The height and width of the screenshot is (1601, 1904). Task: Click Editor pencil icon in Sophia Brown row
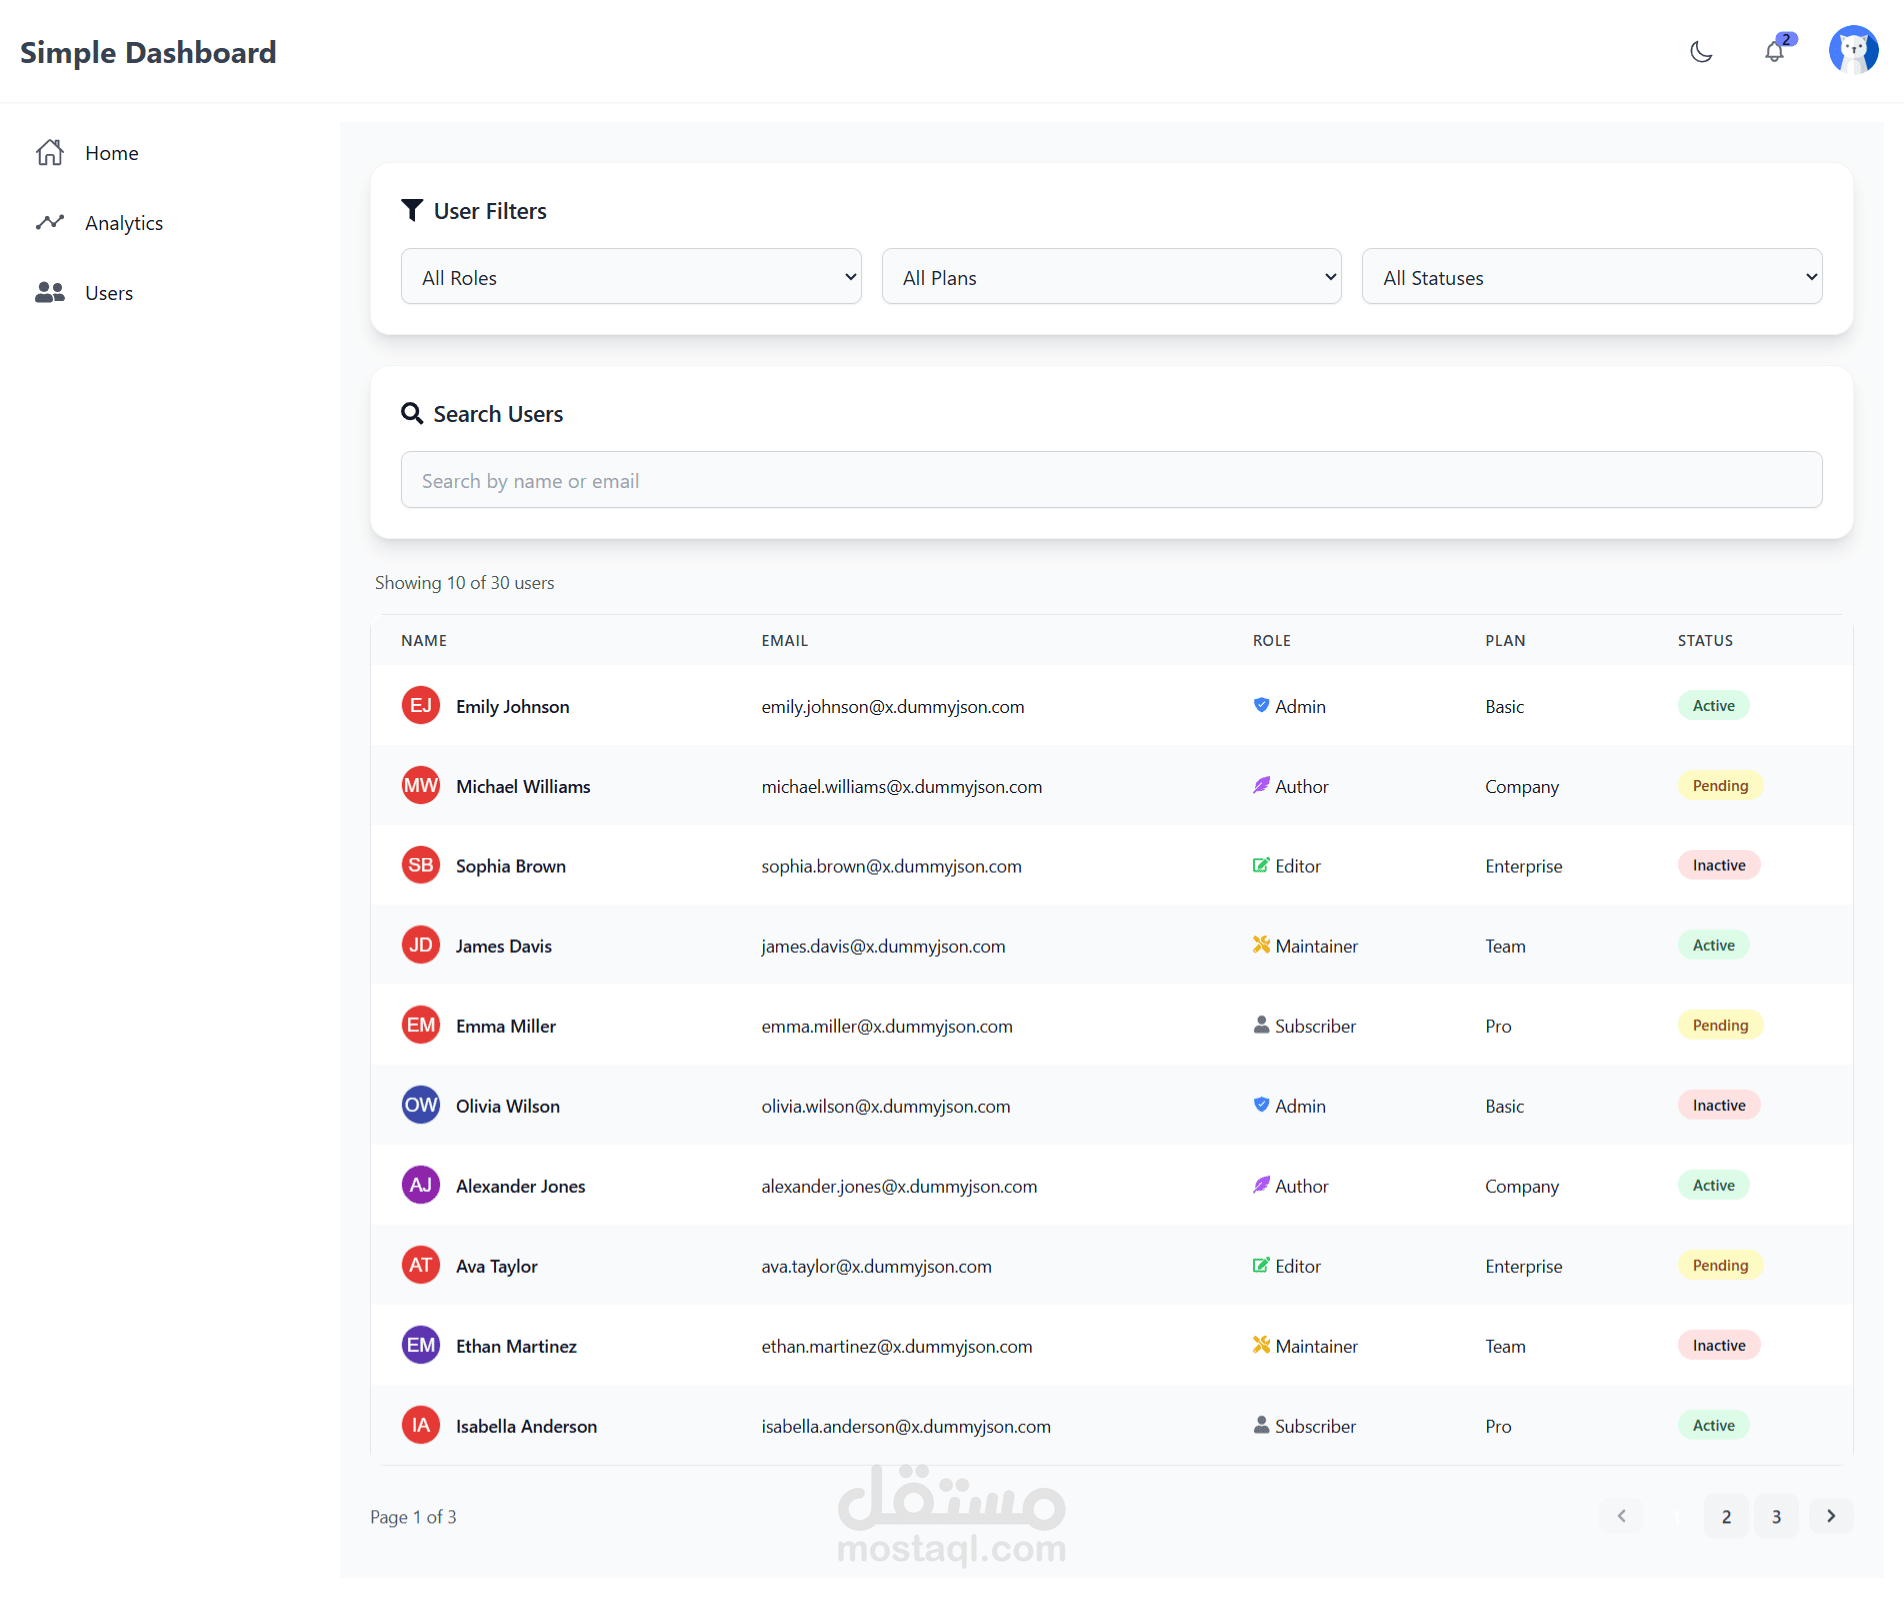[x=1261, y=865]
